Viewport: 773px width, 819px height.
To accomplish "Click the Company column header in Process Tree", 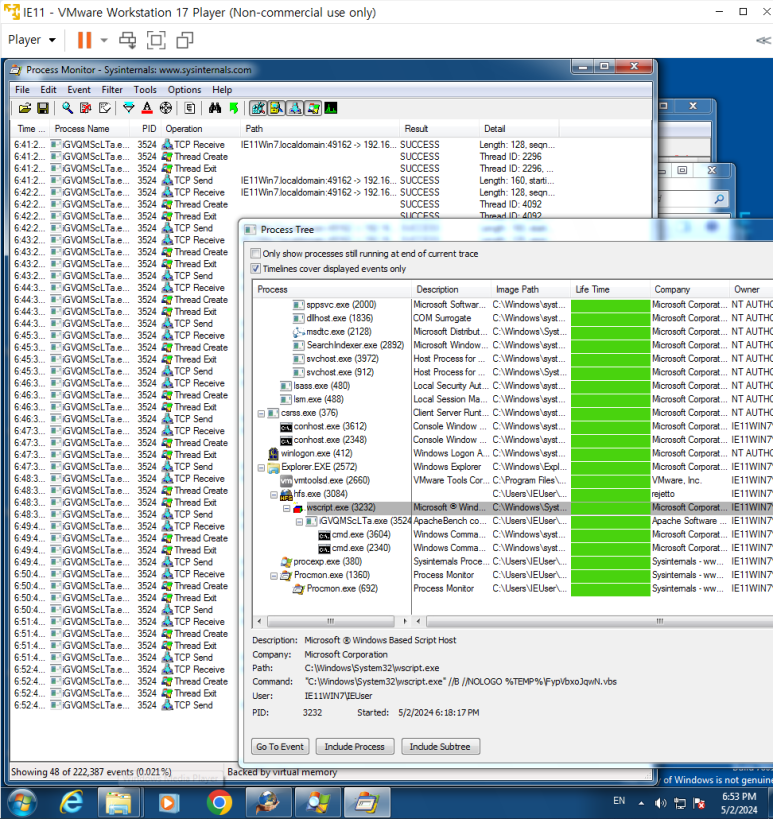I will point(689,289).
